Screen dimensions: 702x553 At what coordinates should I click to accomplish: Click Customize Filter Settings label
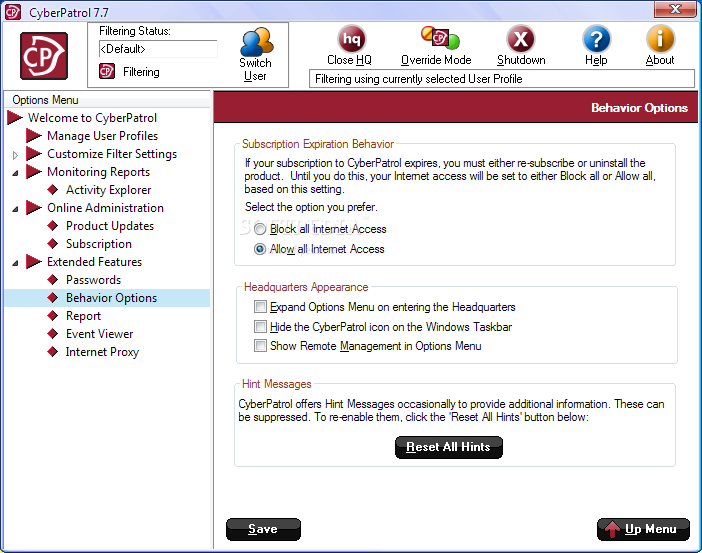coord(112,154)
